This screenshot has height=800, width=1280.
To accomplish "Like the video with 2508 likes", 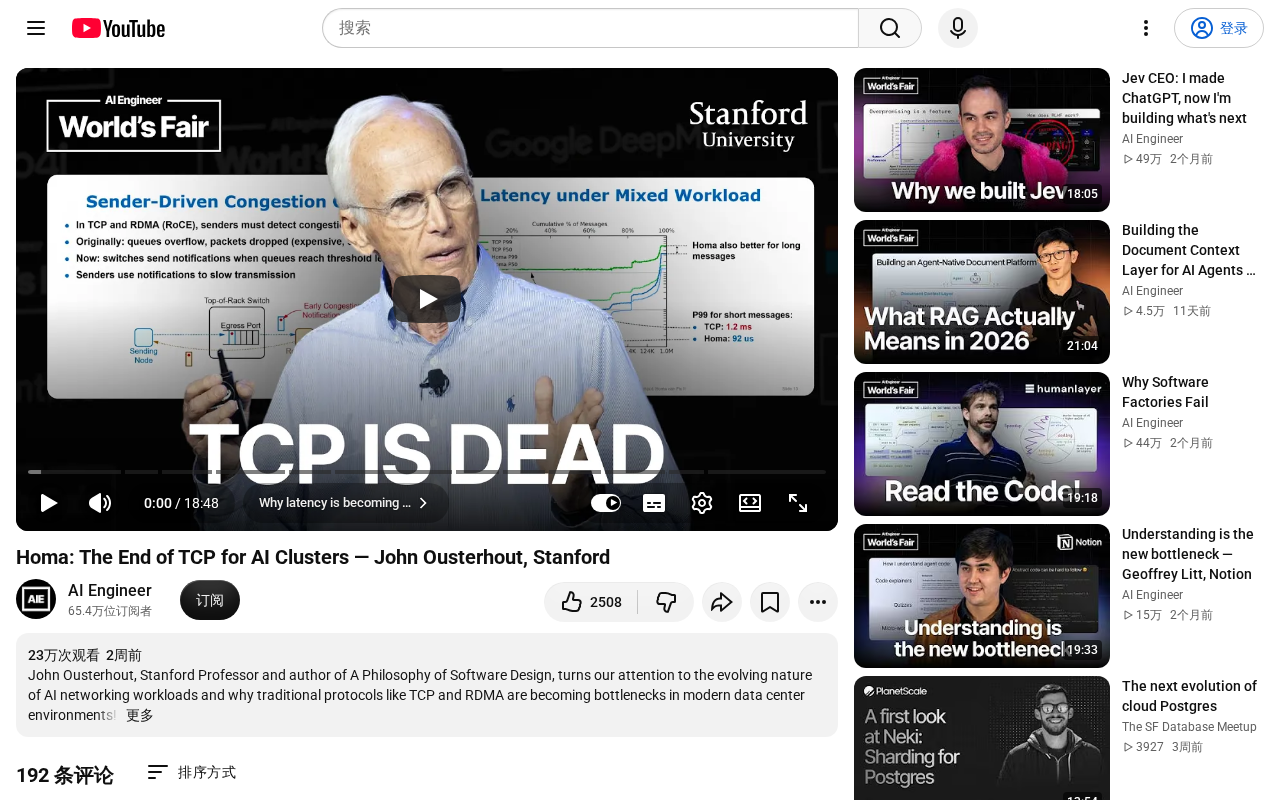I will tap(591, 602).
